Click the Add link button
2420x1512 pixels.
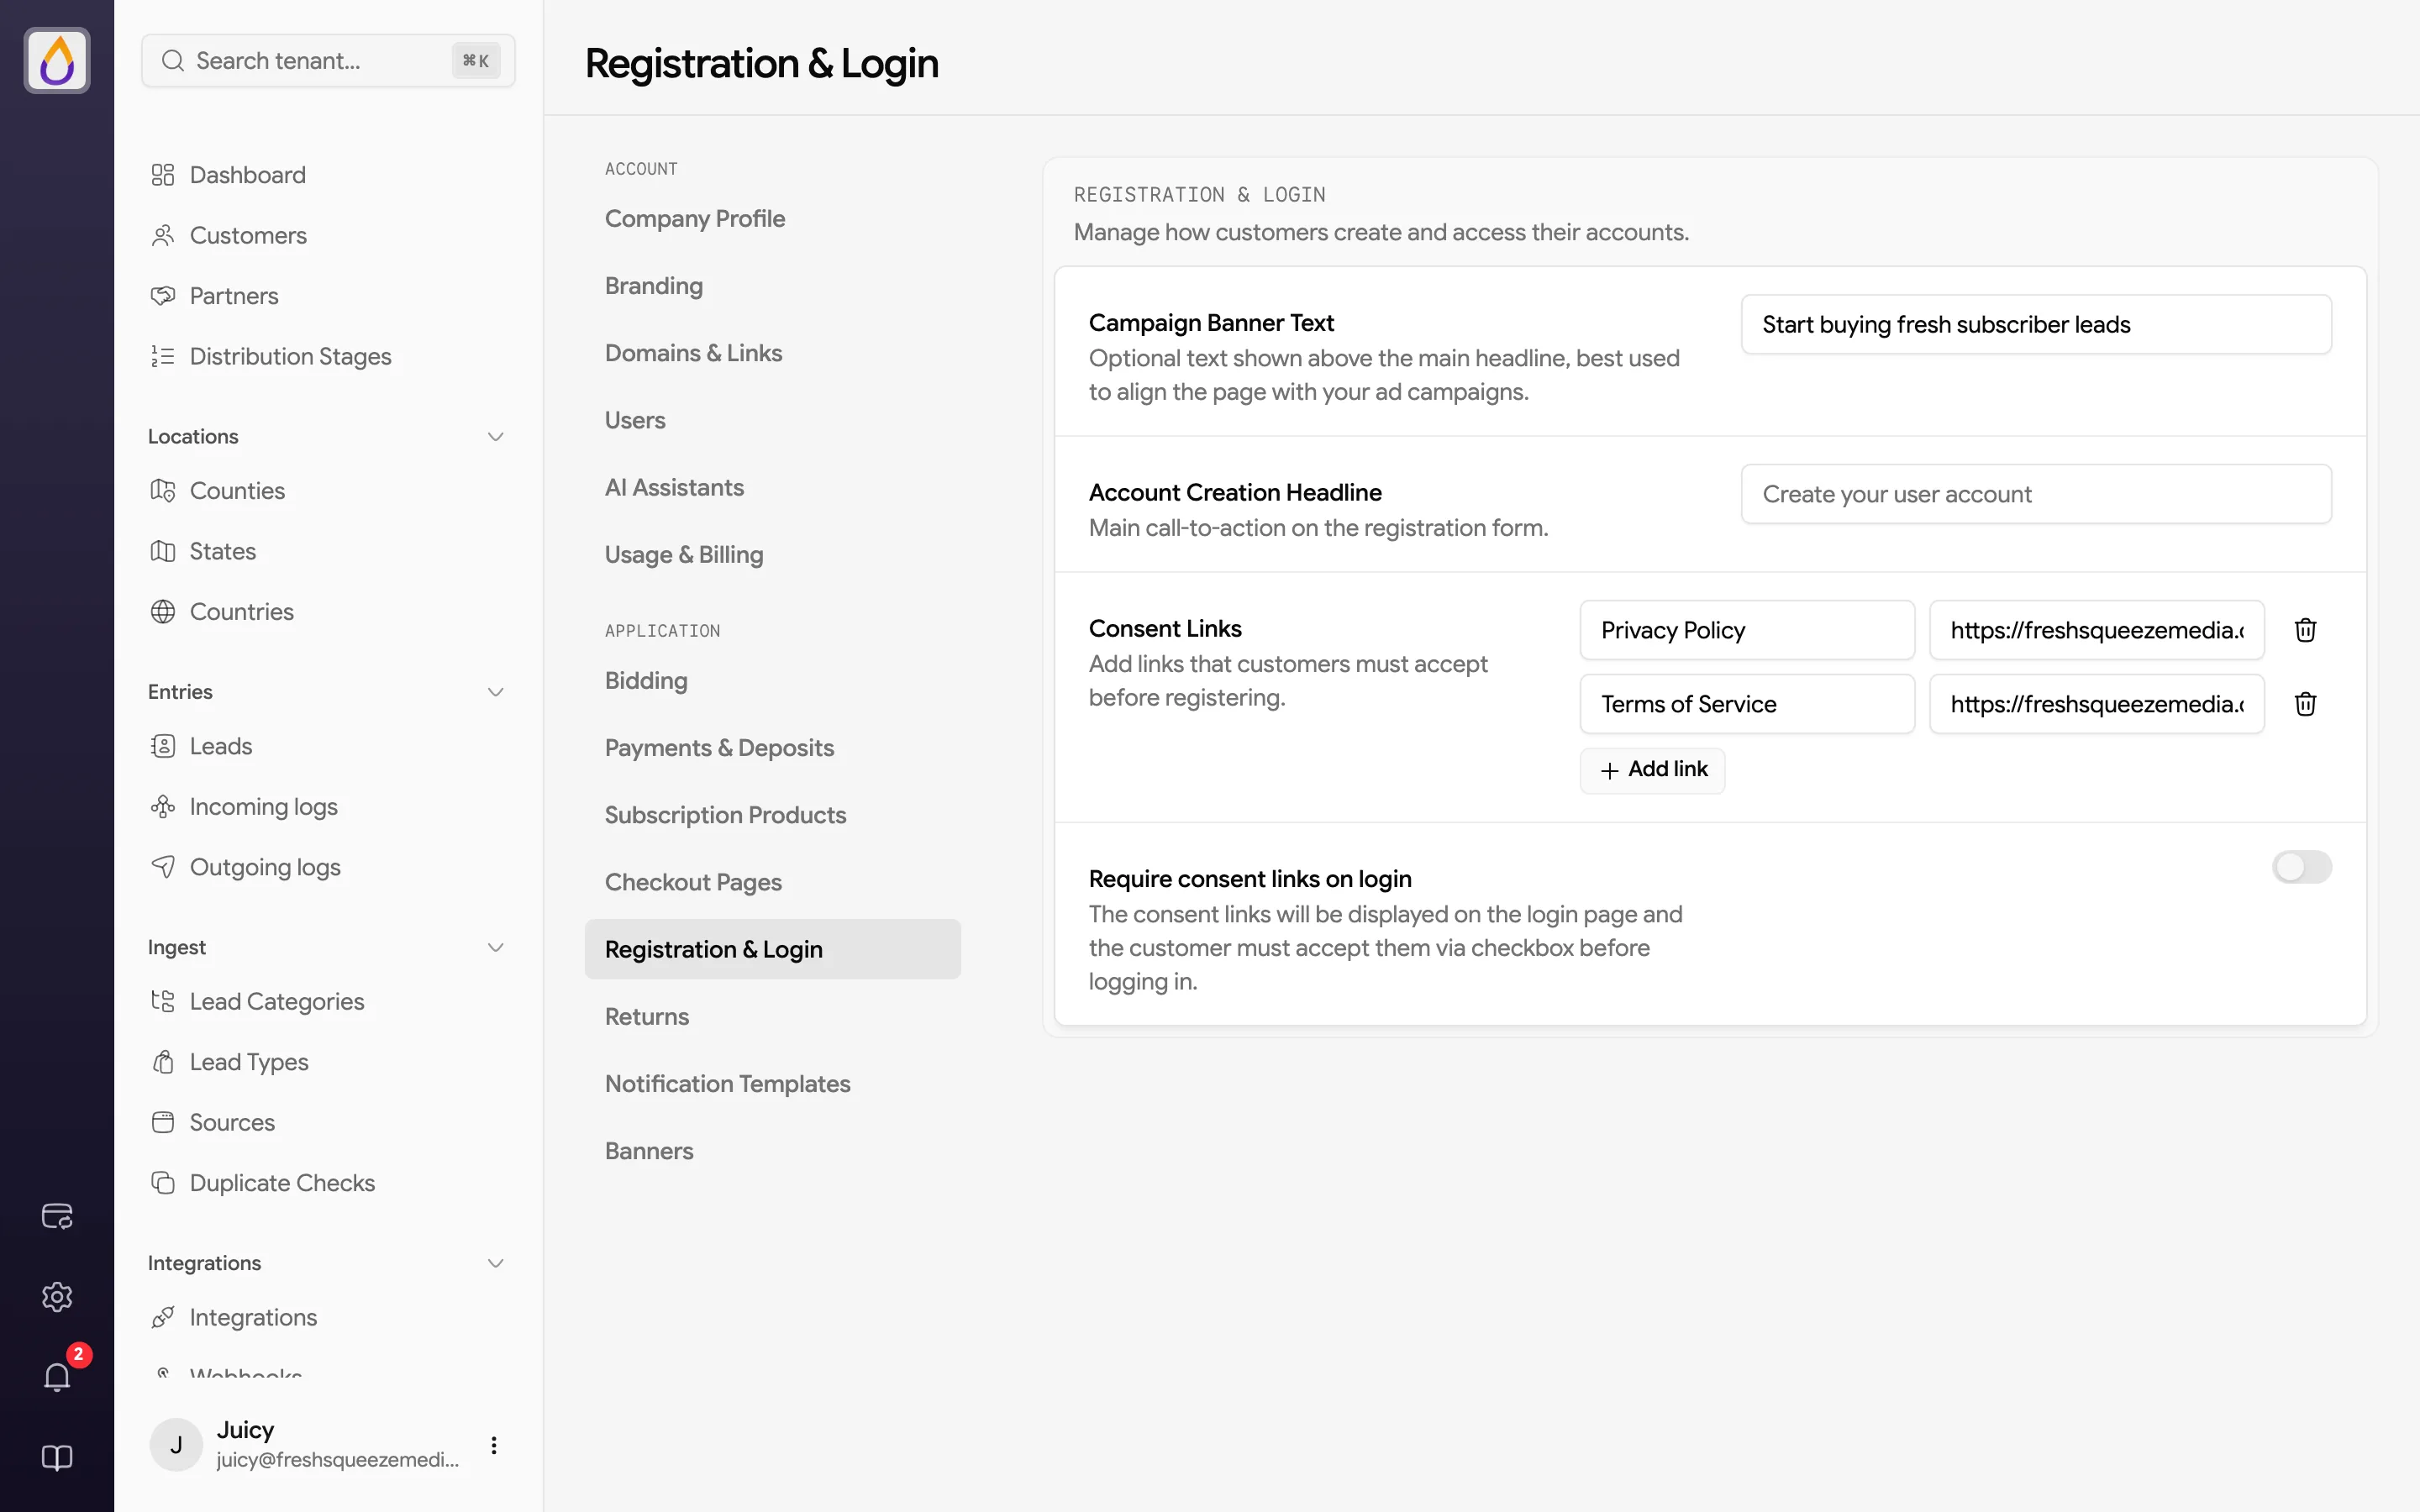(1652, 770)
